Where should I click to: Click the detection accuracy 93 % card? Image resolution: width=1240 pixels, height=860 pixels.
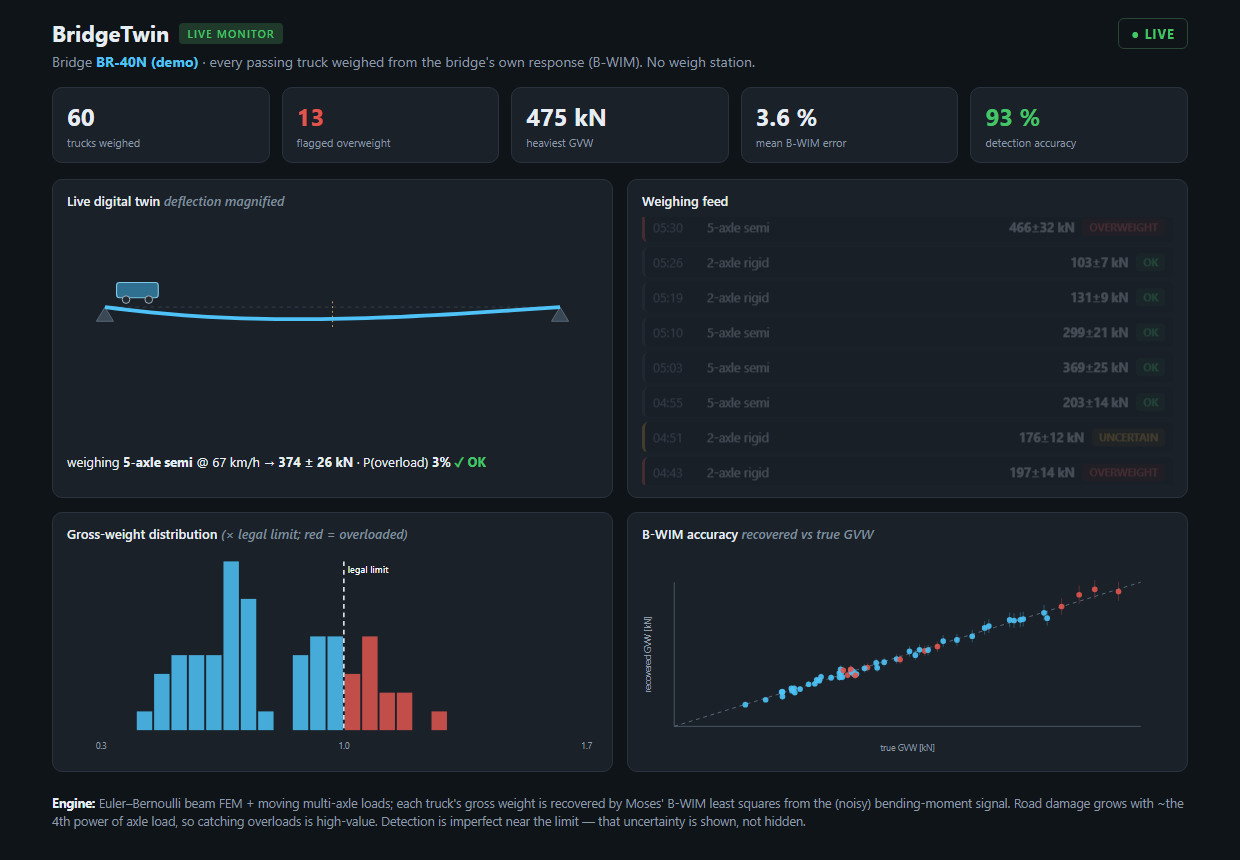pyautogui.click(x=1079, y=125)
